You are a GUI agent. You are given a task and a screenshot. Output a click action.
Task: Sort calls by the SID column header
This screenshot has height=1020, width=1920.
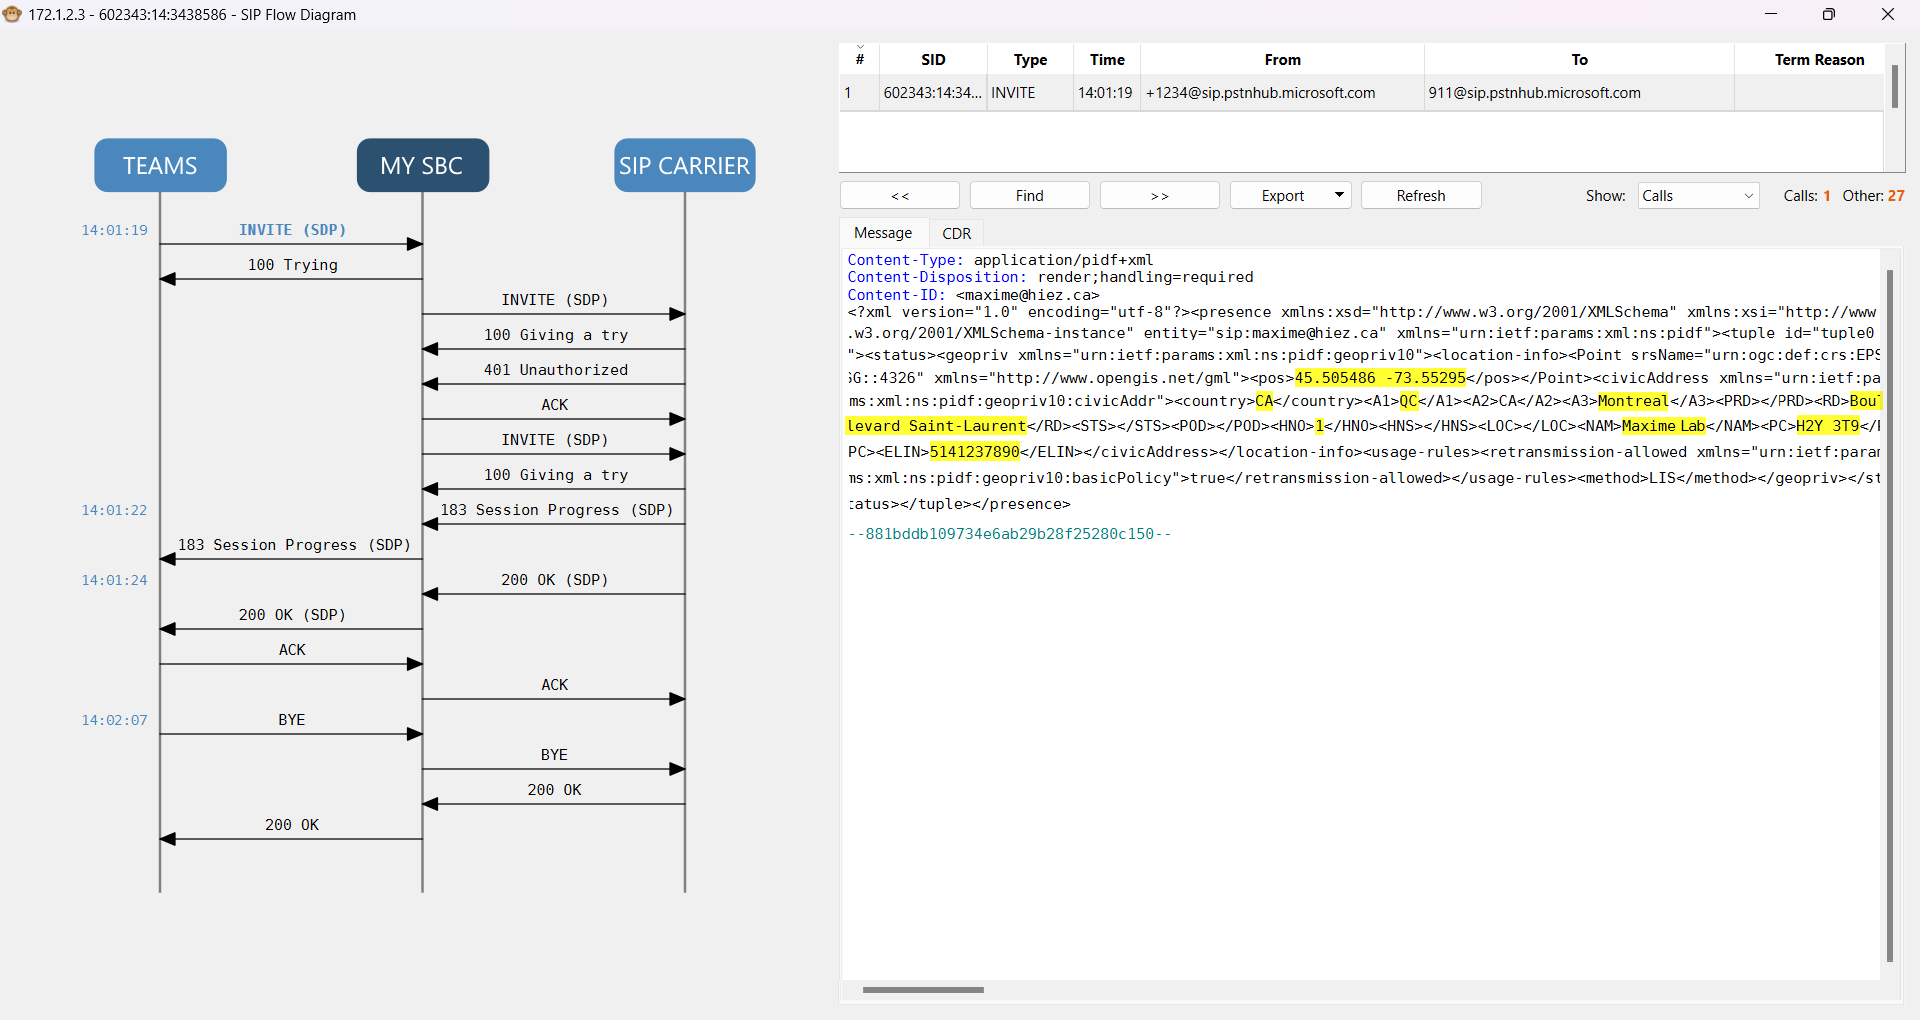(932, 60)
